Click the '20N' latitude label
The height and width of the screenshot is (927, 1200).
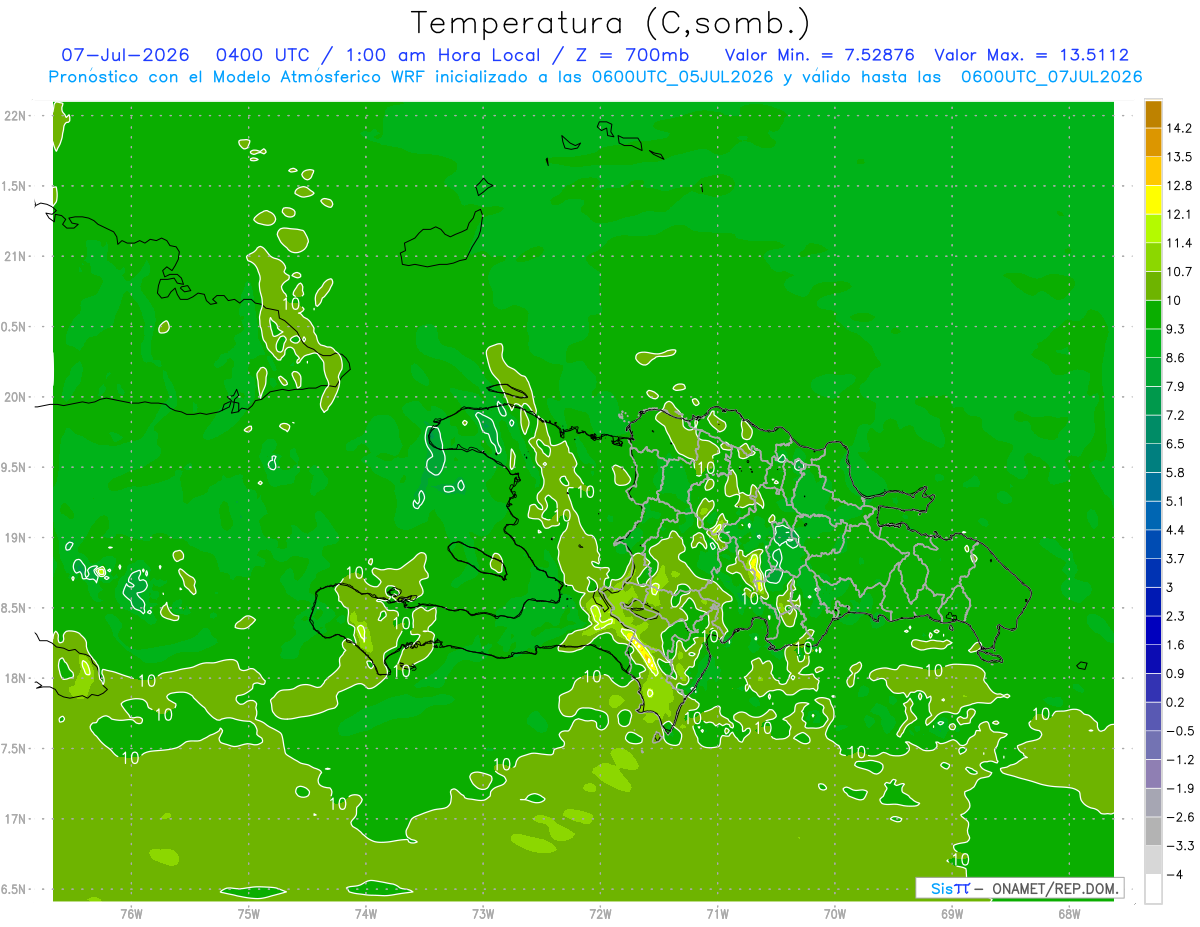click(x=14, y=397)
